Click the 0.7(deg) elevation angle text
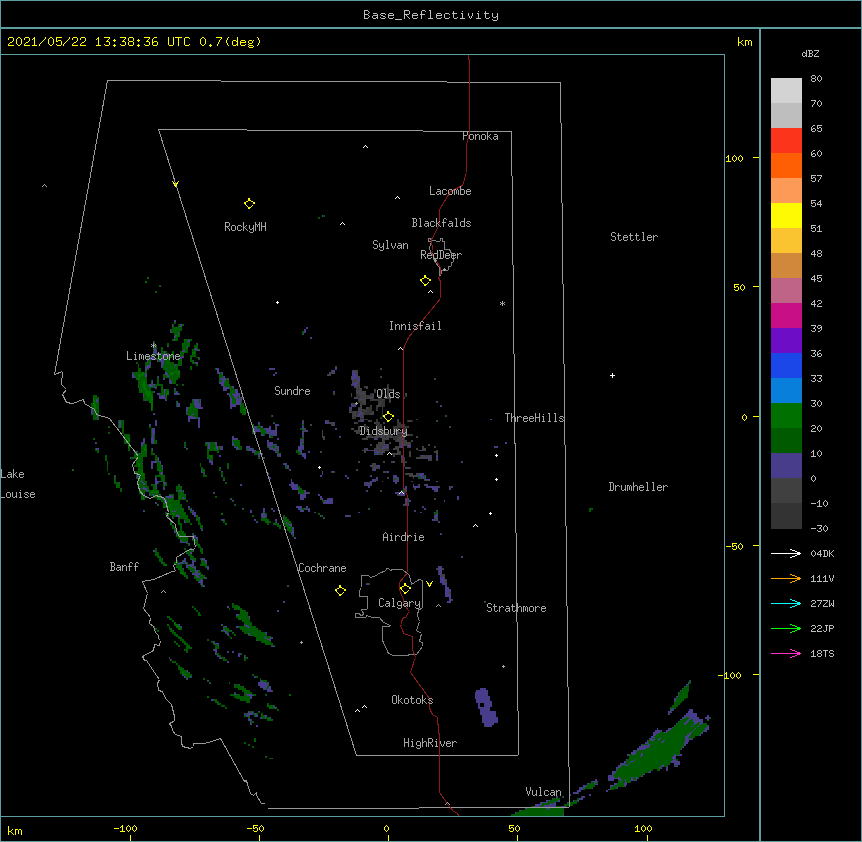Image resolution: width=862 pixels, height=842 pixels. [x=230, y=42]
